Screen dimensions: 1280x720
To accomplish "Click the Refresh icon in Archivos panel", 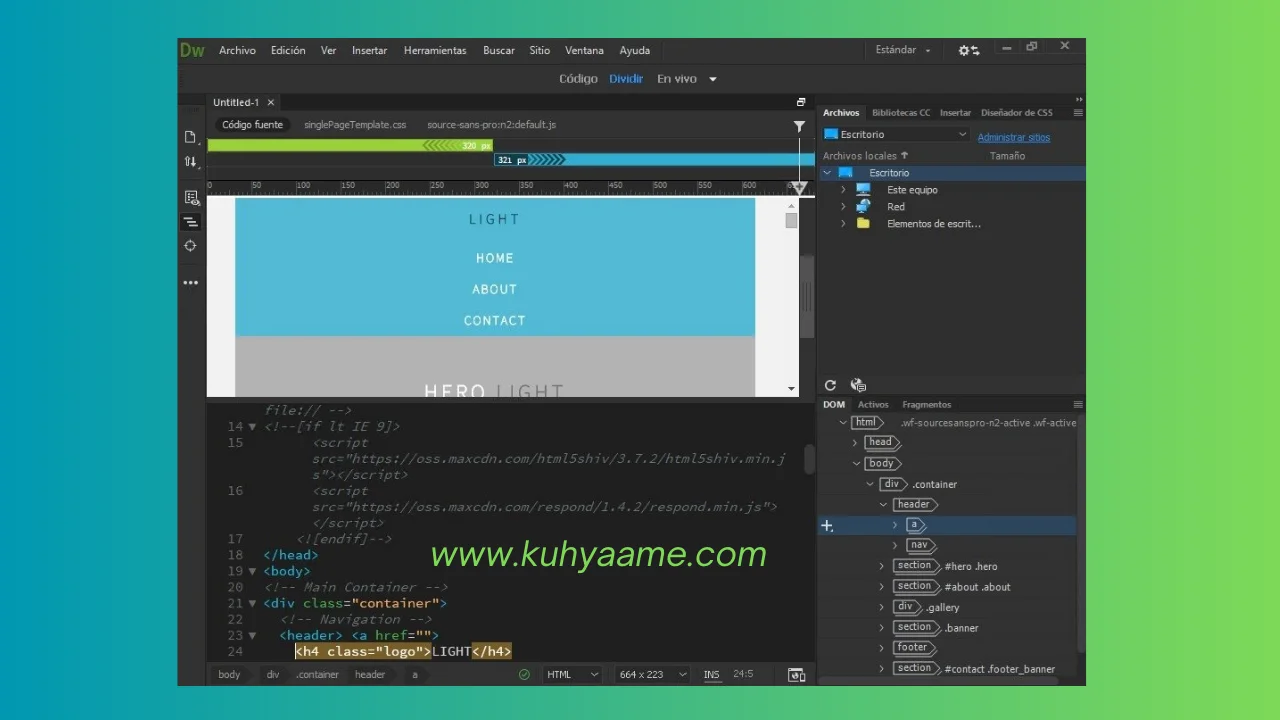I will pos(830,385).
